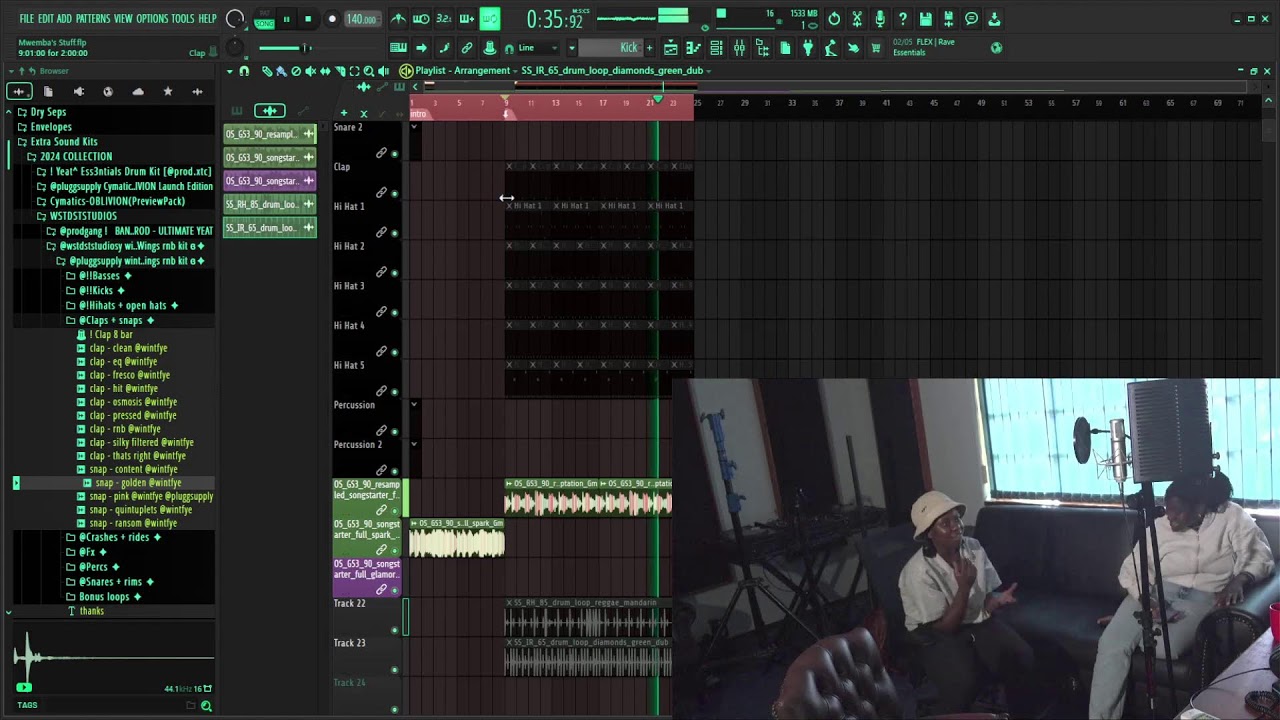Pause playback with the pause button
The width and height of the screenshot is (1280, 720).
pyautogui.click(x=286, y=19)
